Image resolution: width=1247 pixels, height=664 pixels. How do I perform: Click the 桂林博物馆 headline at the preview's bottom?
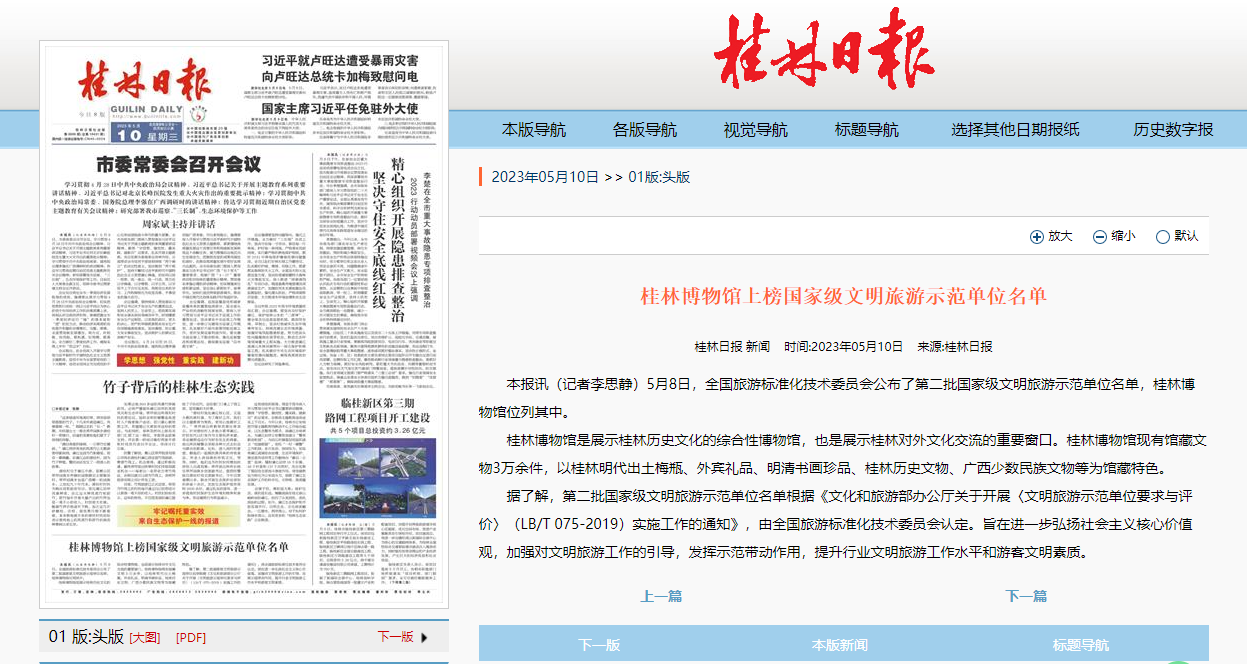(179, 547)
